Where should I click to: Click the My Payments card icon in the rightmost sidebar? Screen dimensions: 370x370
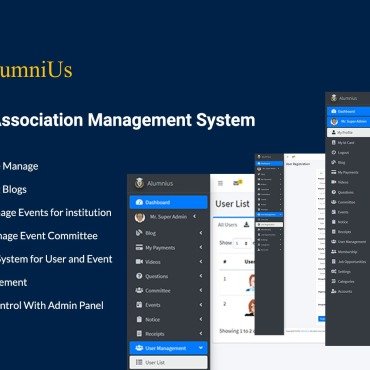333,172
